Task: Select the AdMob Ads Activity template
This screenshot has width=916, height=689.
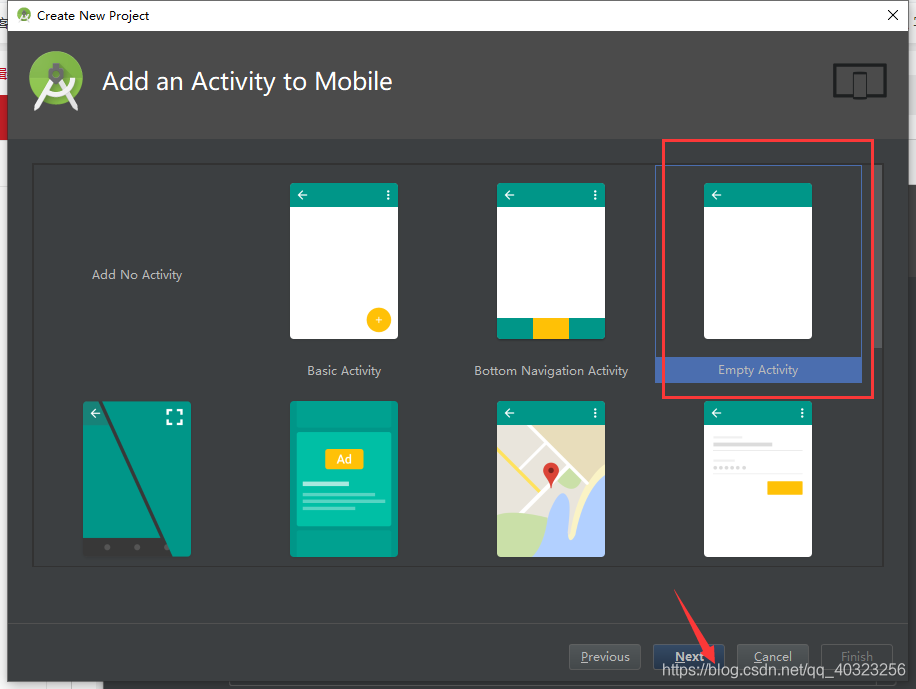Action: coord(344,479)
